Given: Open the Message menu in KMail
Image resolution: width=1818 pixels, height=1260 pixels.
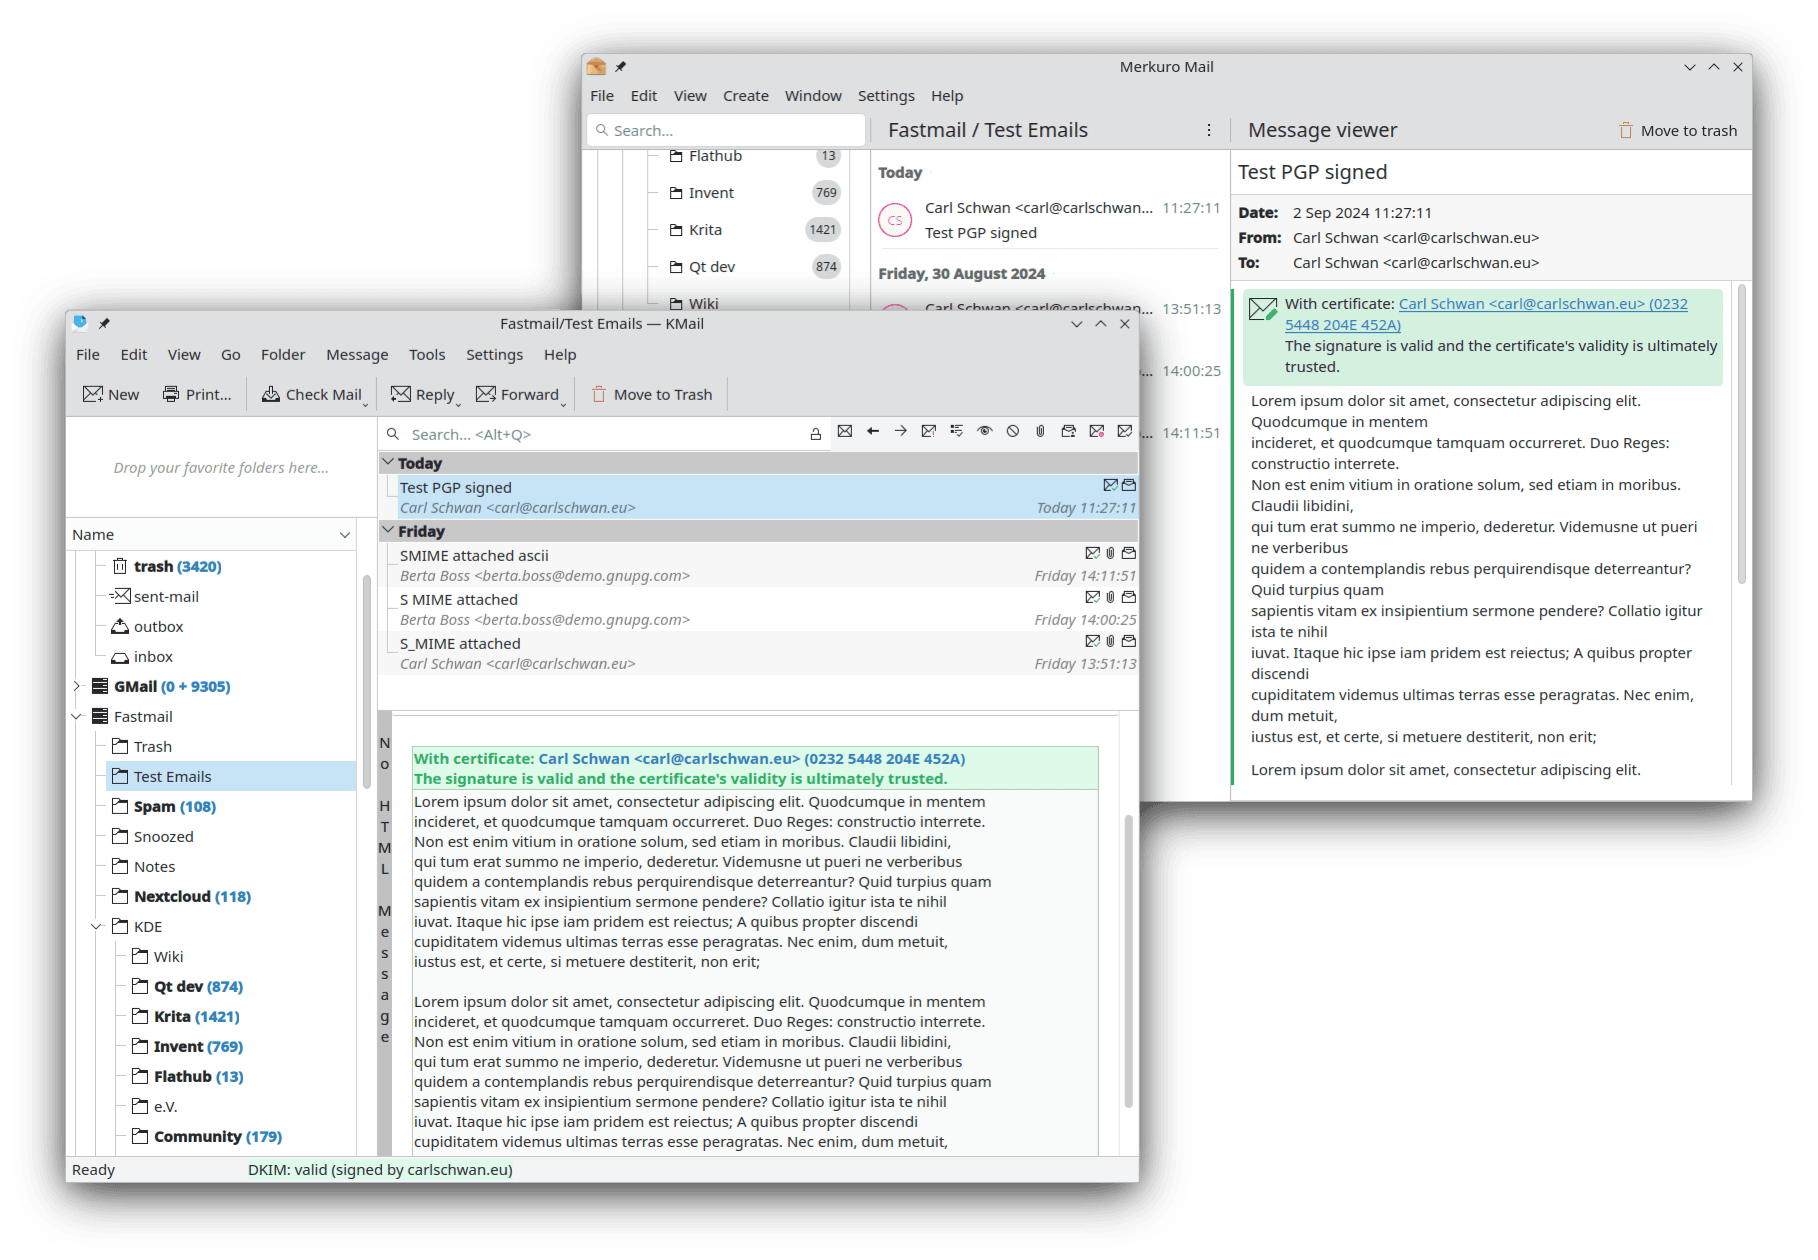Looking at the screenshot, I should click(357, 355).
